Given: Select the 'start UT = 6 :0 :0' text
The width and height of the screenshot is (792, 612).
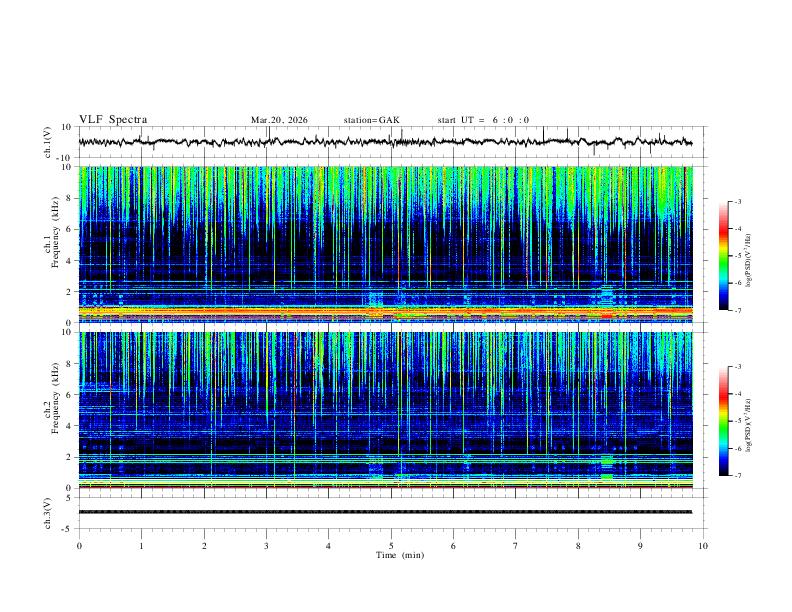Looking at the screenshot, I should 483,120.
